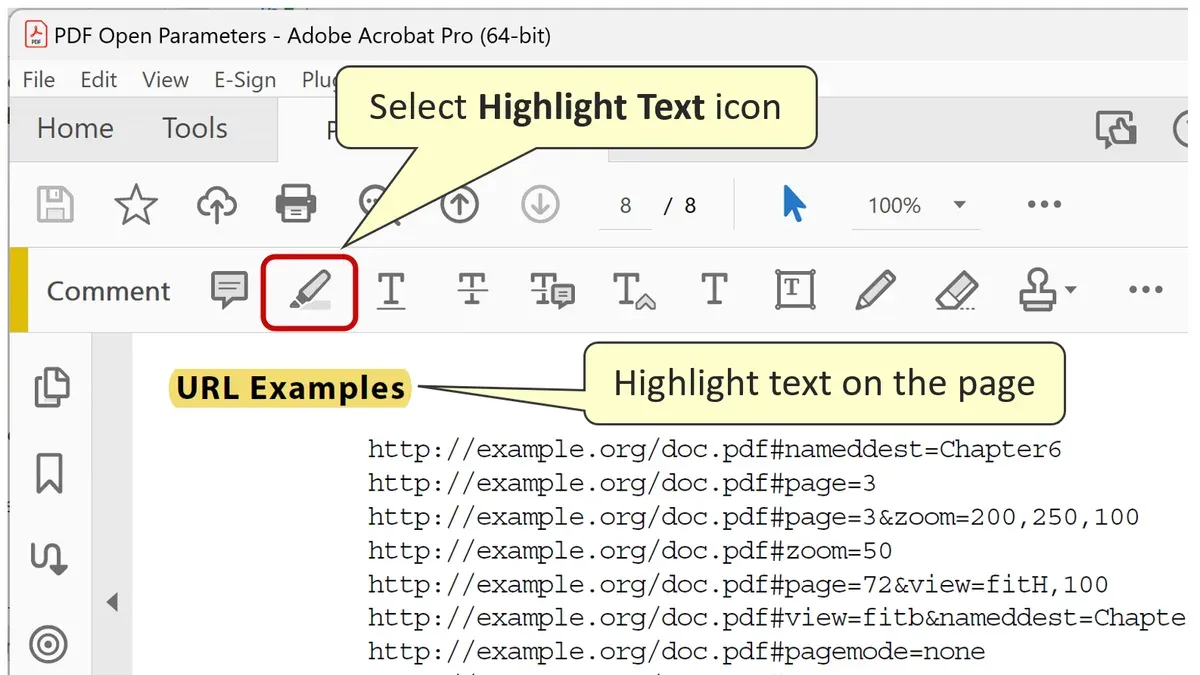Save the file with floppy icon
This screenshot has width=1200, height=675.
(x=55, y=205)
